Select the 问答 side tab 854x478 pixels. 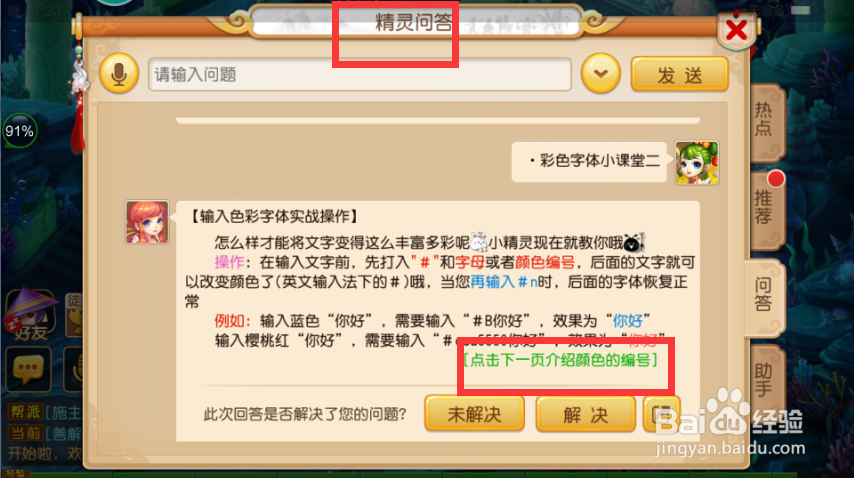pyautogui.click(x=763, y=295)
